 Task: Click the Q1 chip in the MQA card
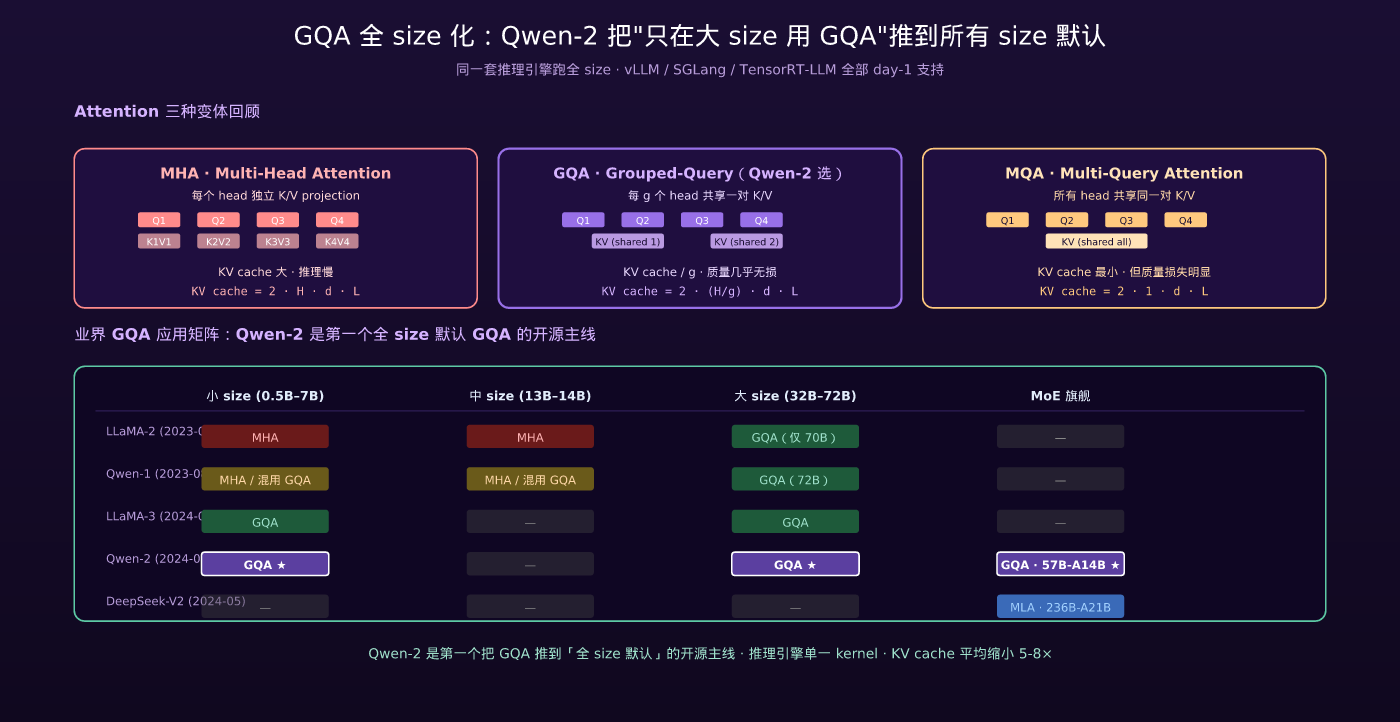[1007, 220]
